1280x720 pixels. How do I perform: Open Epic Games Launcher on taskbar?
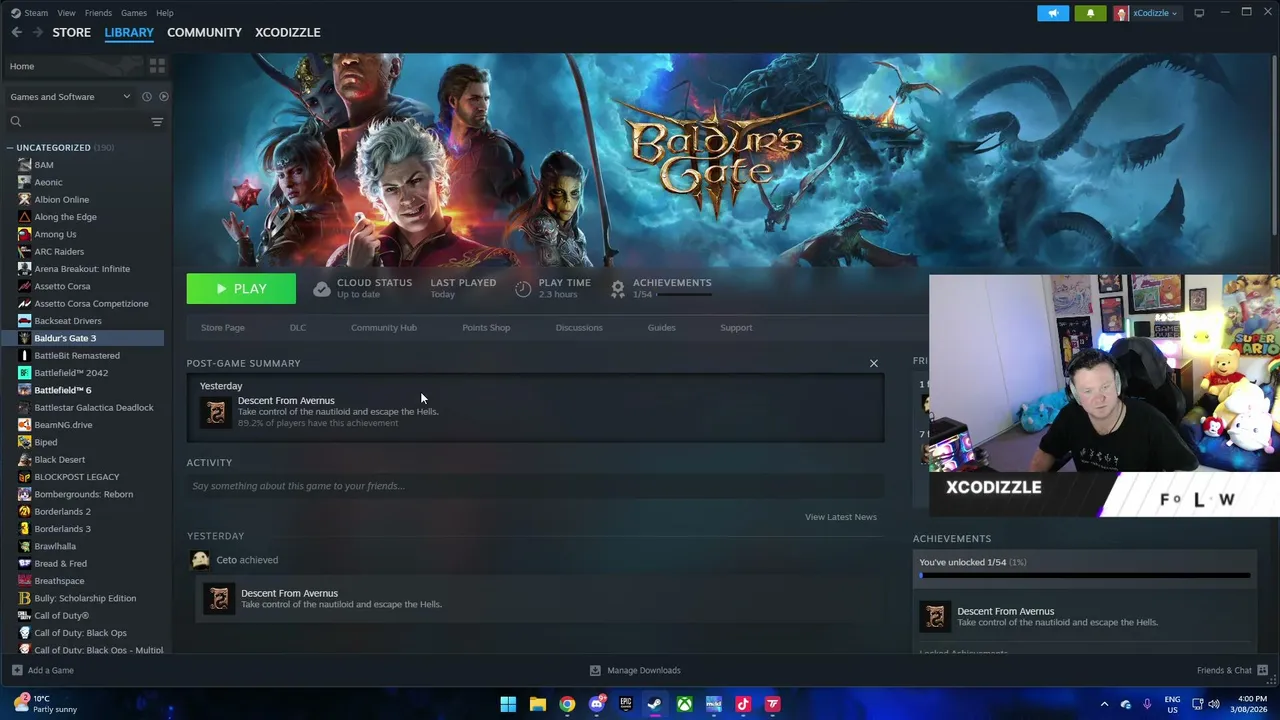(x=626, y=704)
